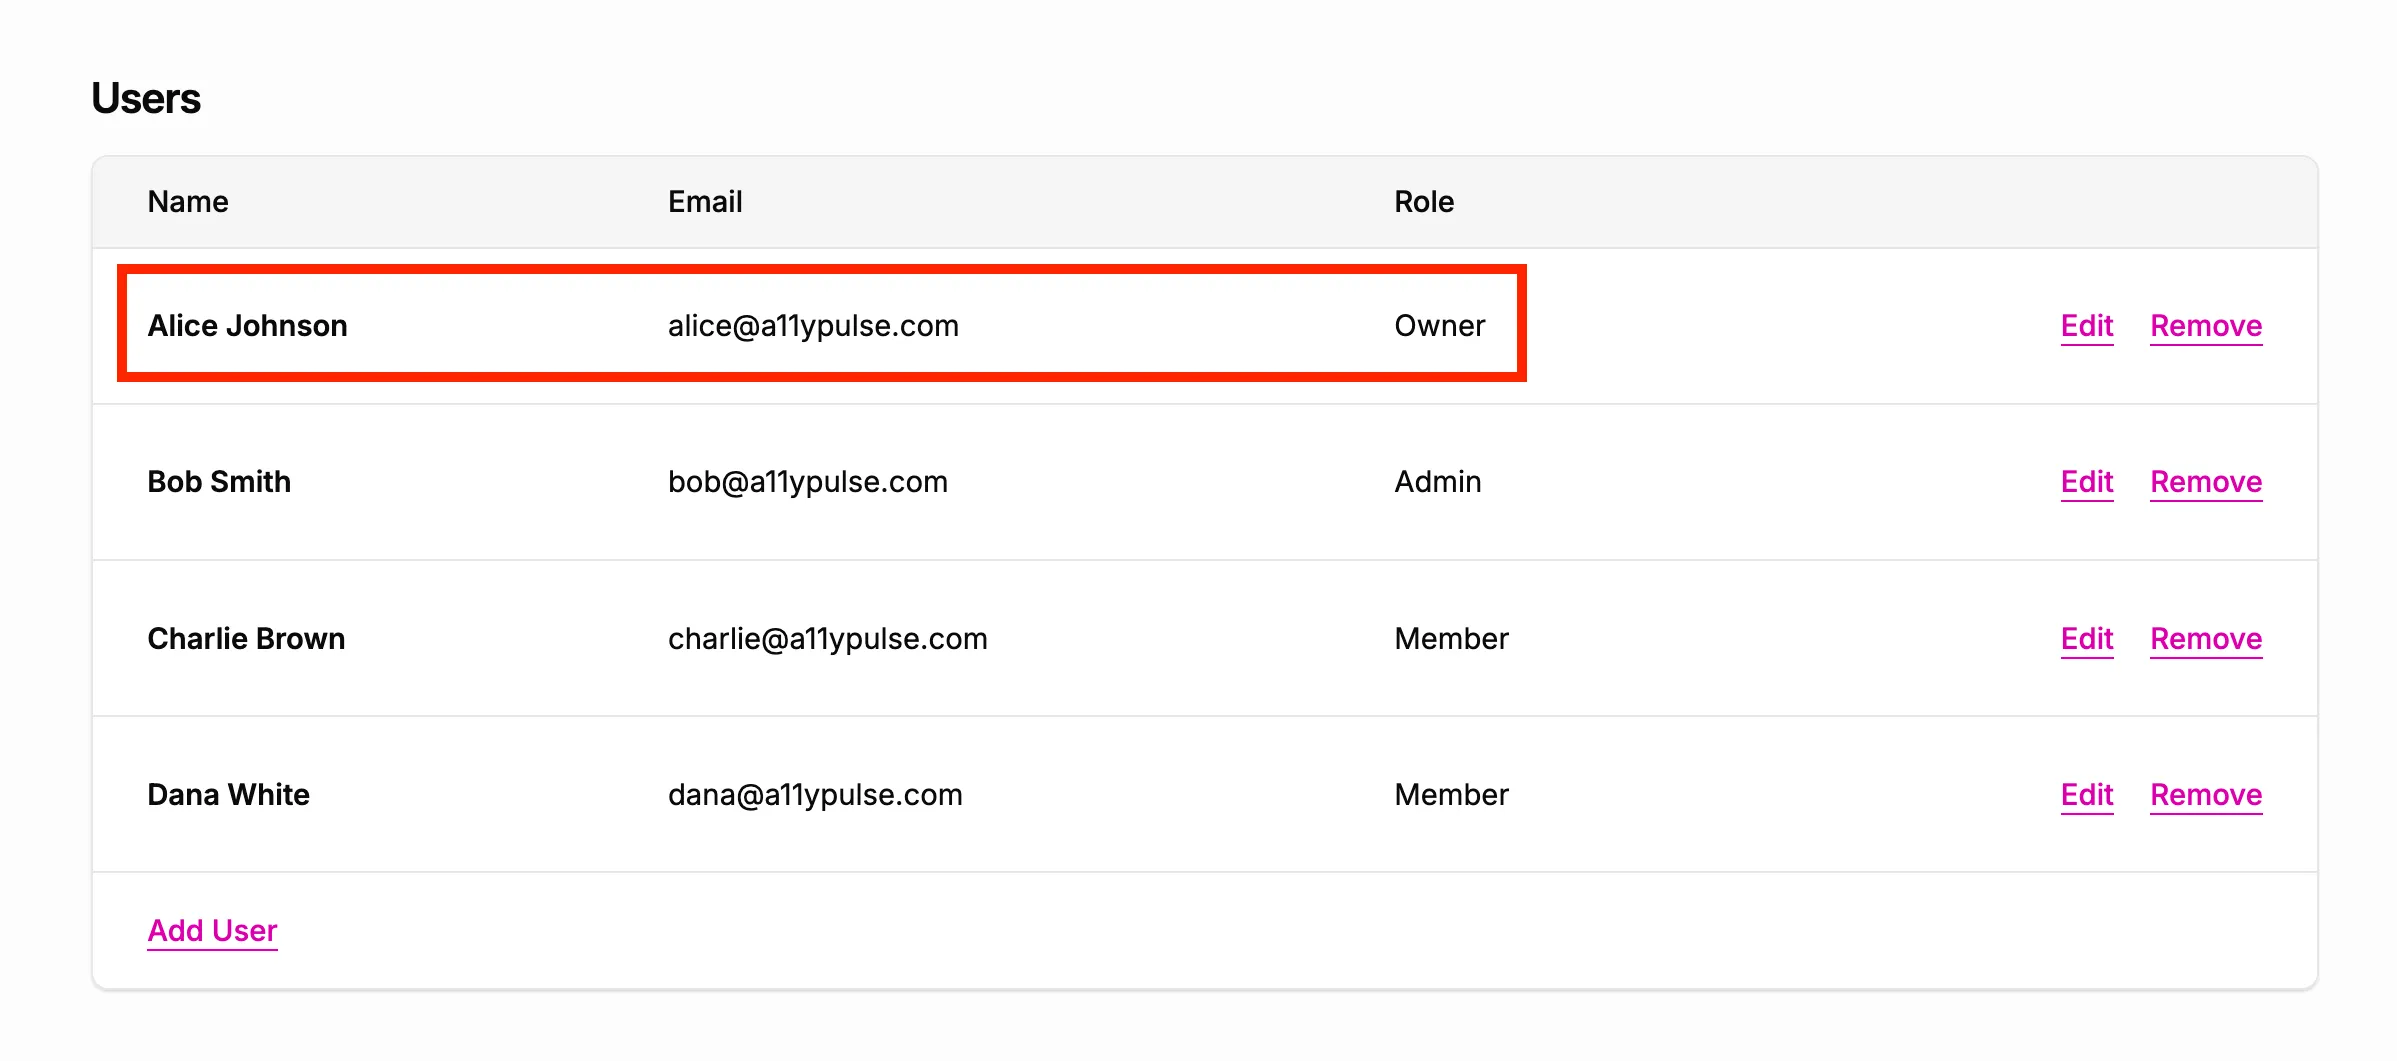The image size is (2397, 1061).
Task: Click Remove link for Bob Smith
Action: point(2205,482)
